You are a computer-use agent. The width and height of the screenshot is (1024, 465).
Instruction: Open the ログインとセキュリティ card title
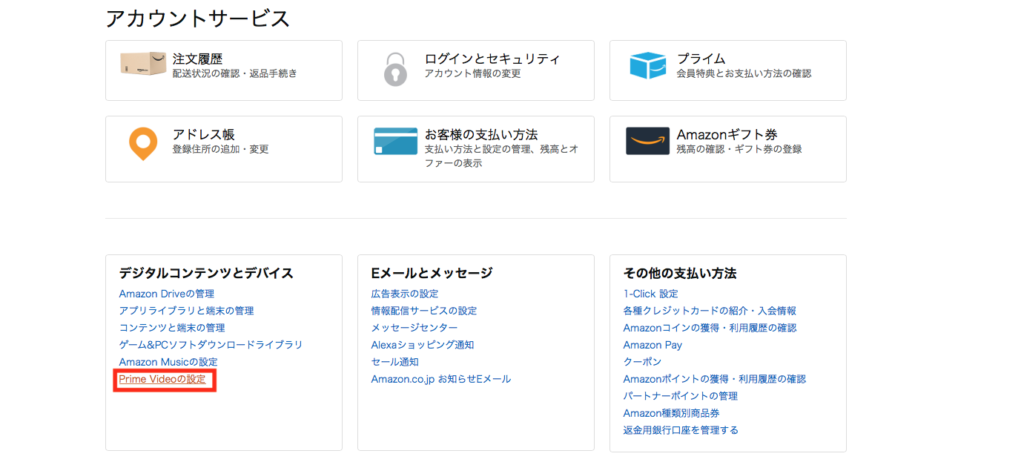pos(492,59)
